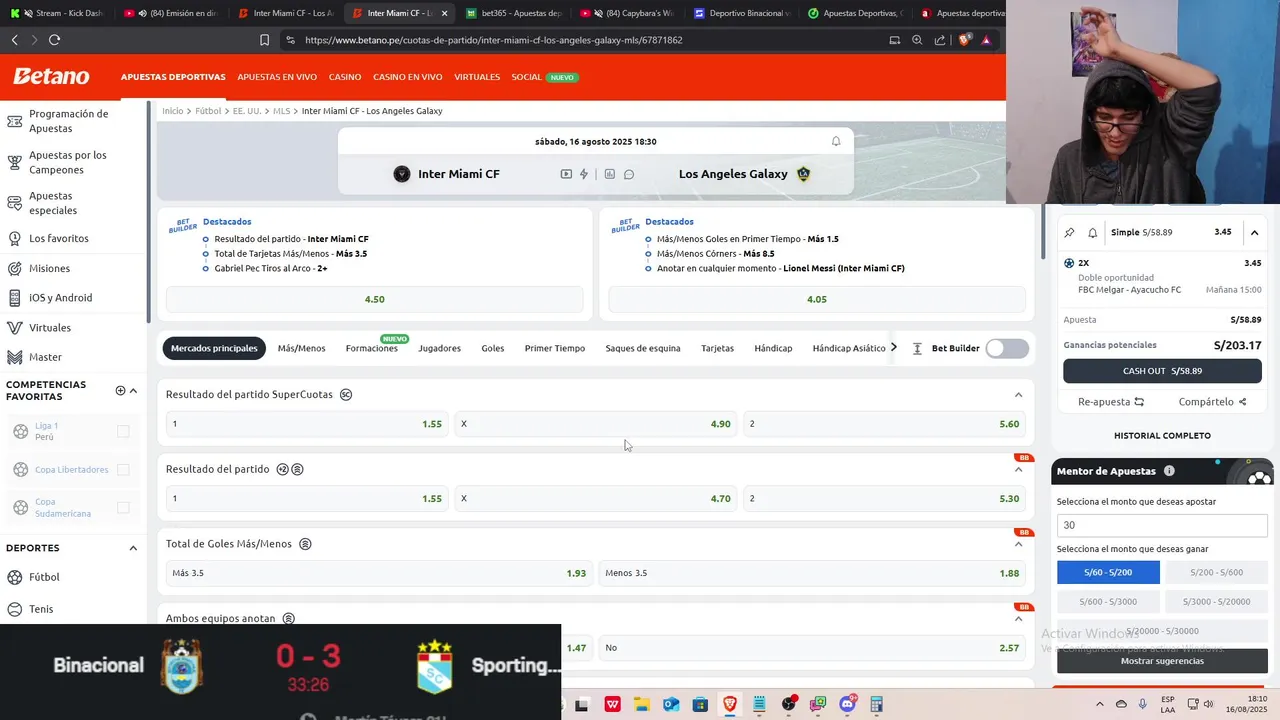Click the Re-apuesta button

(x=1111, y=402)
